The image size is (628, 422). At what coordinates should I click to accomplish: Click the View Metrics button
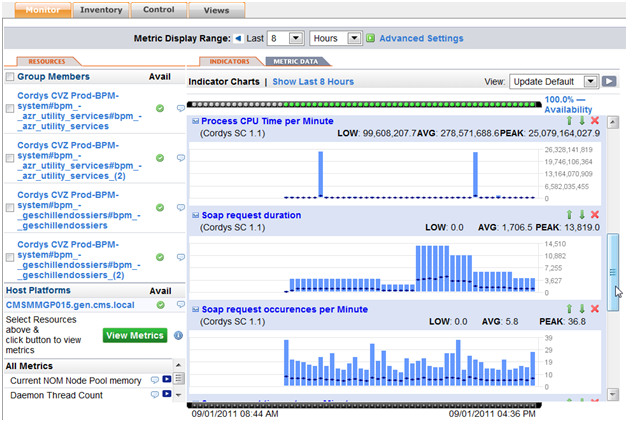135,336
